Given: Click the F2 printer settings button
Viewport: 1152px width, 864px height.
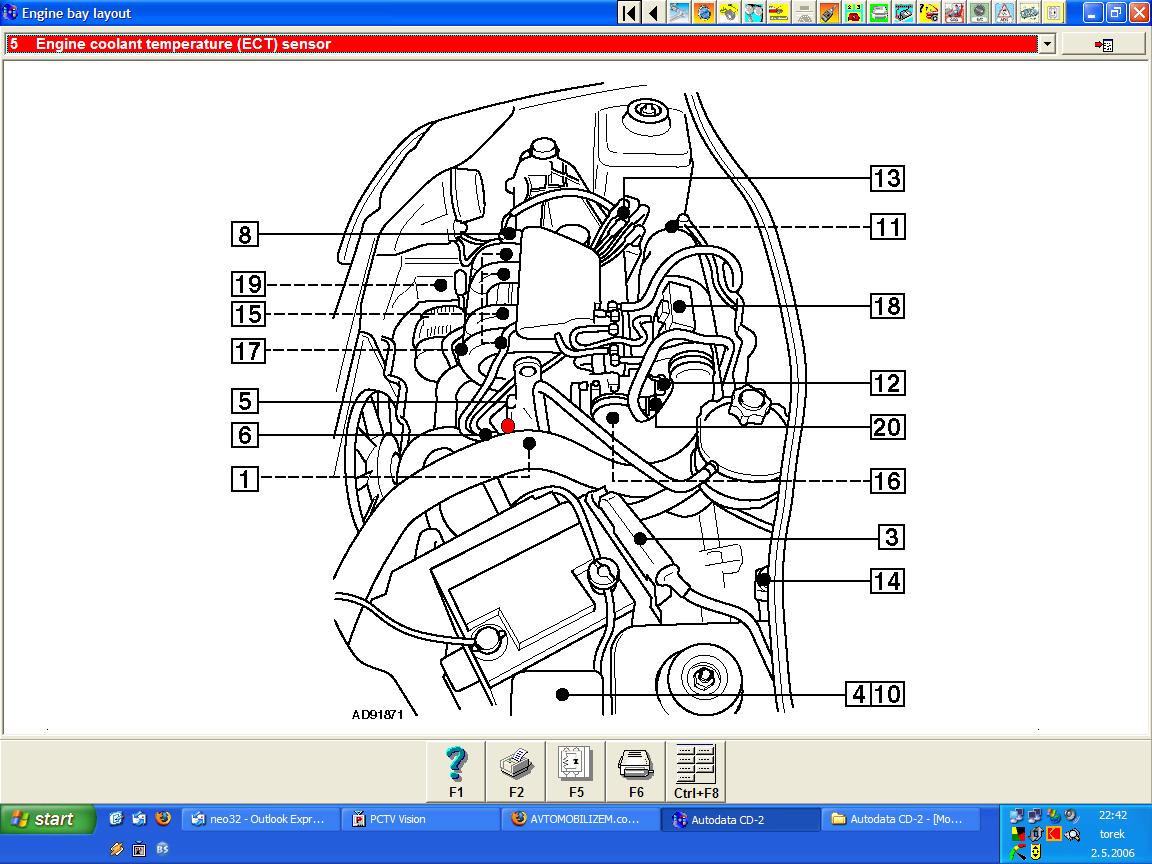Looking at the screenshot, I should tap(516, 771).
